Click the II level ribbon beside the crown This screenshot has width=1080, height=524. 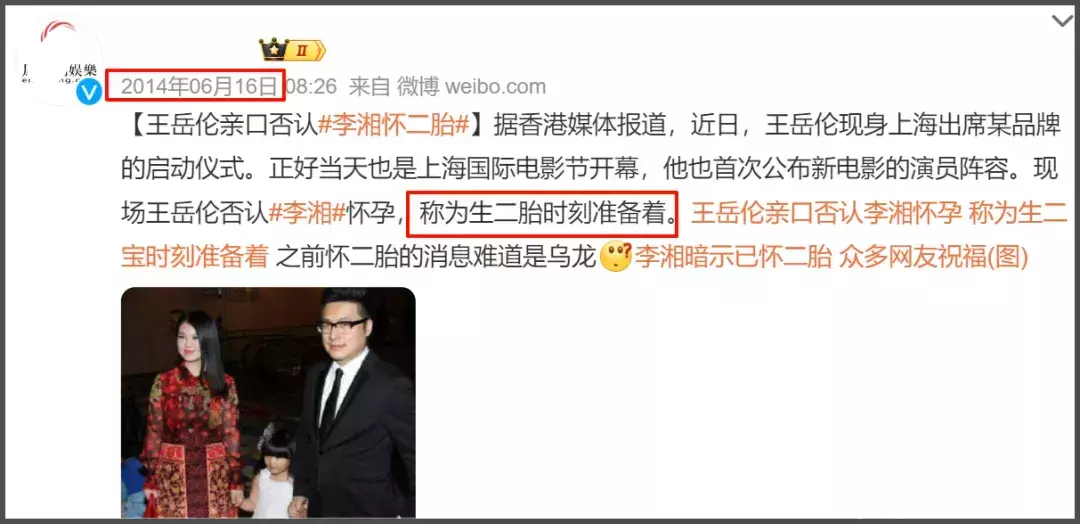[x=304, y=50]
